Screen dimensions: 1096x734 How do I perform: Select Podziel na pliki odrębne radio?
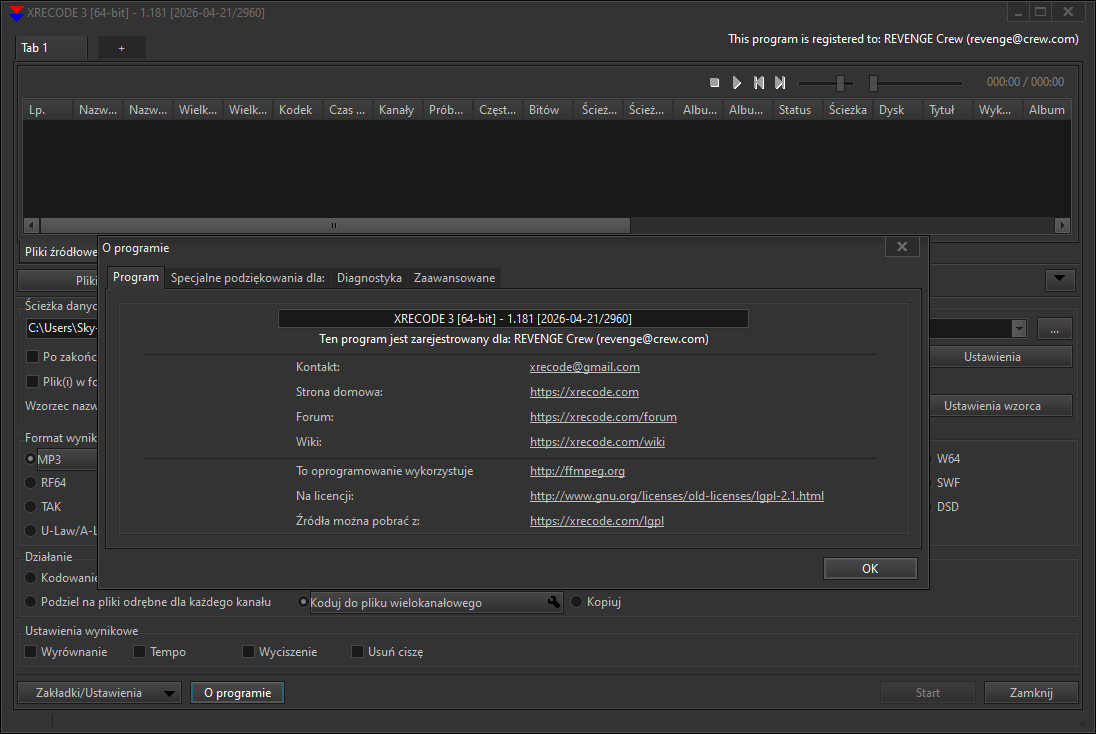[x=30, y=602]
